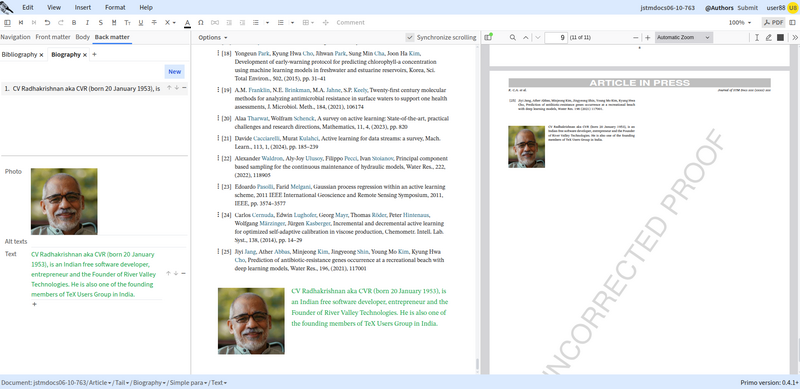Move biography list entry up
This screenshot has width=800, height=389.
pos(168,88)
